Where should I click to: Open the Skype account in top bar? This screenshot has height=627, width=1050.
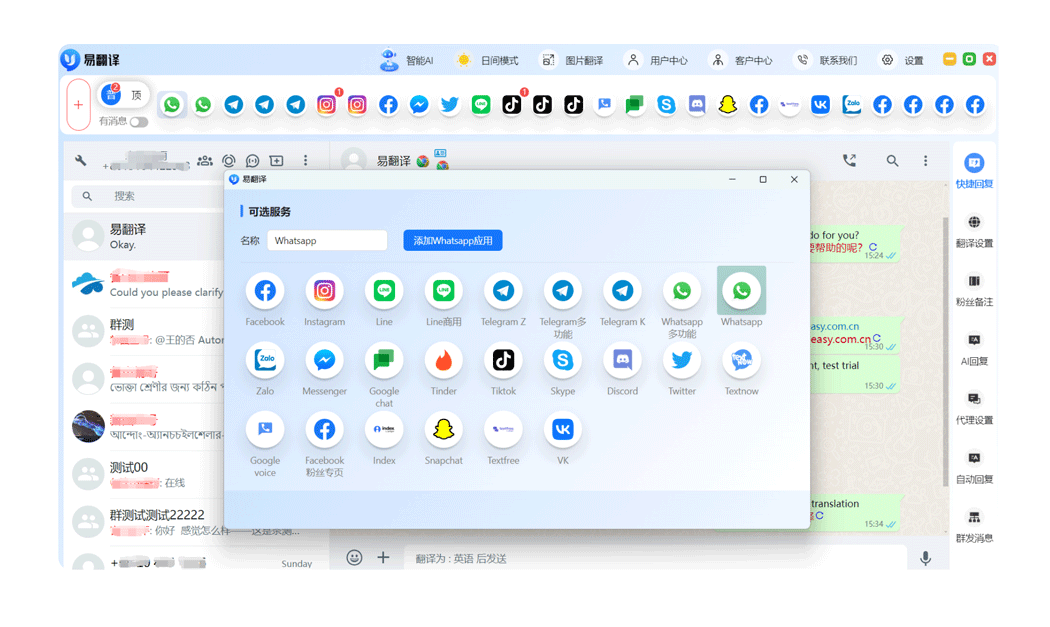coord(666,104)
